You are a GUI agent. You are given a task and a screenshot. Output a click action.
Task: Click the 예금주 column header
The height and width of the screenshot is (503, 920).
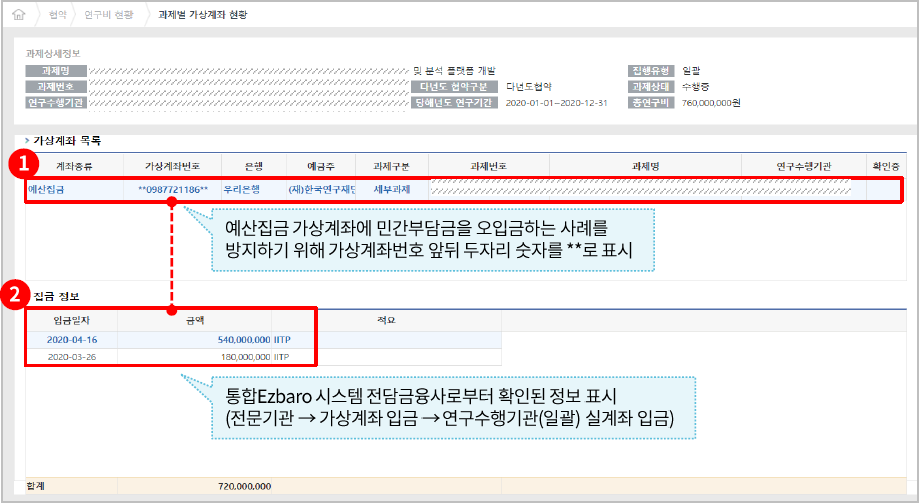320,166
